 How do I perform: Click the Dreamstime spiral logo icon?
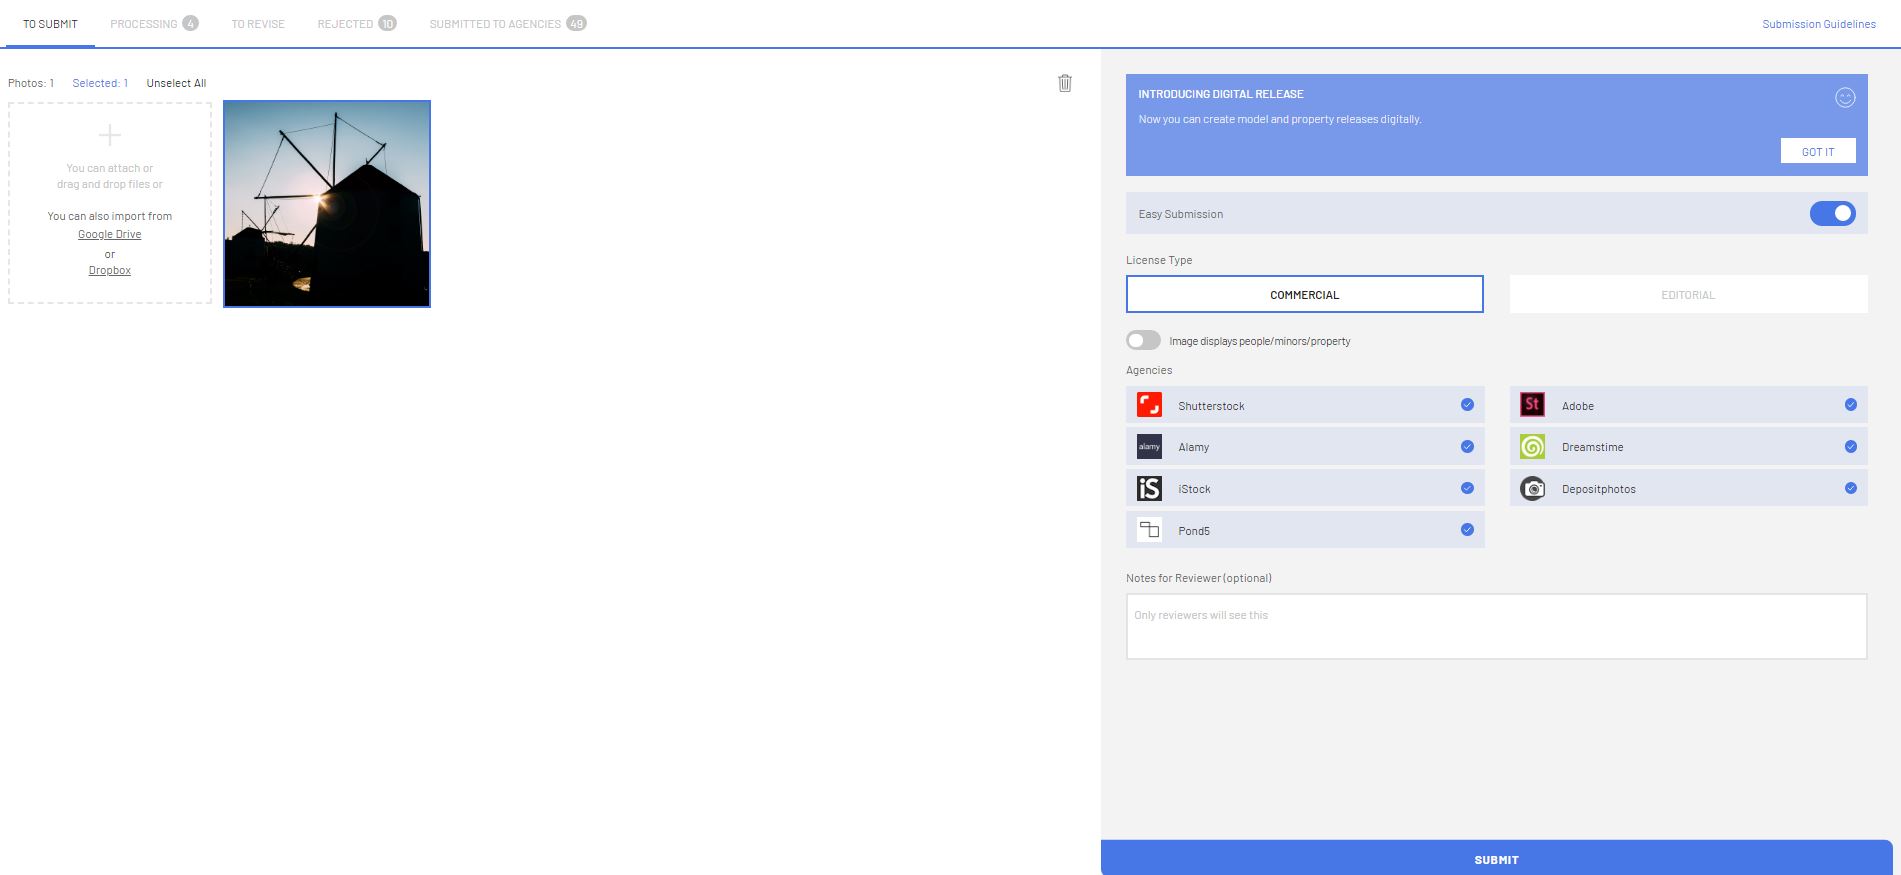pyautogui.click(x=1532, y=447)
